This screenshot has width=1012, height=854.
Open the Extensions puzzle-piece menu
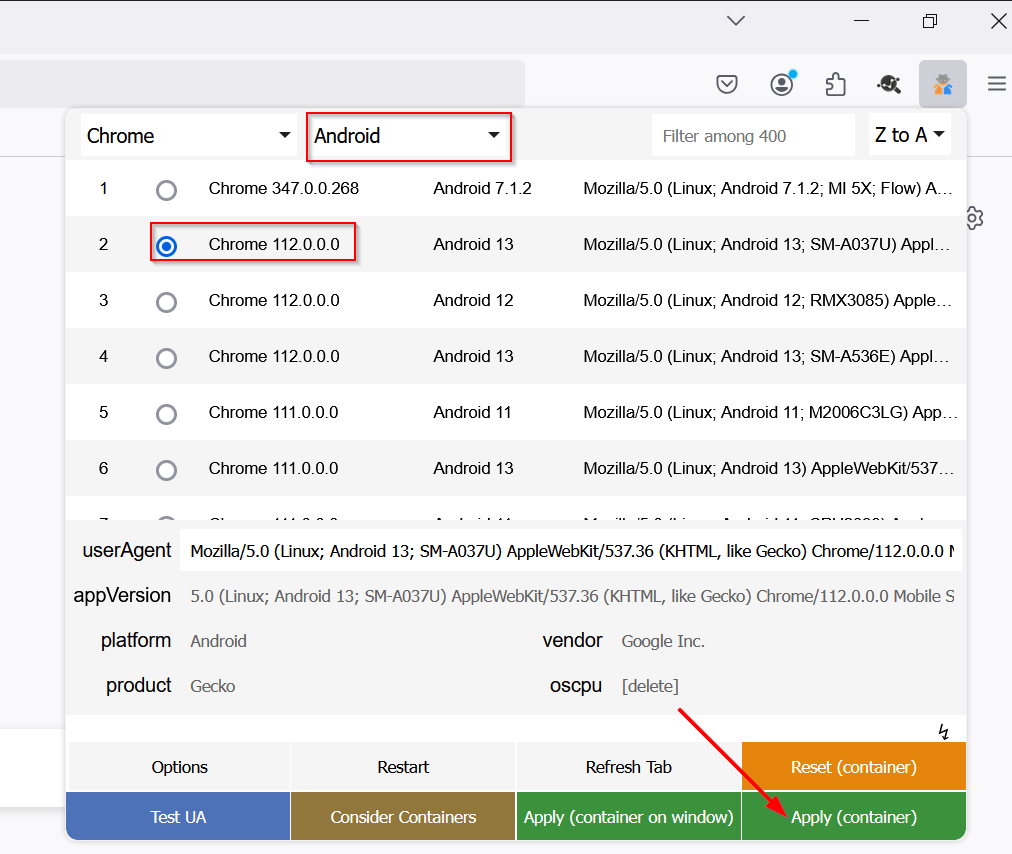[836, 85]
